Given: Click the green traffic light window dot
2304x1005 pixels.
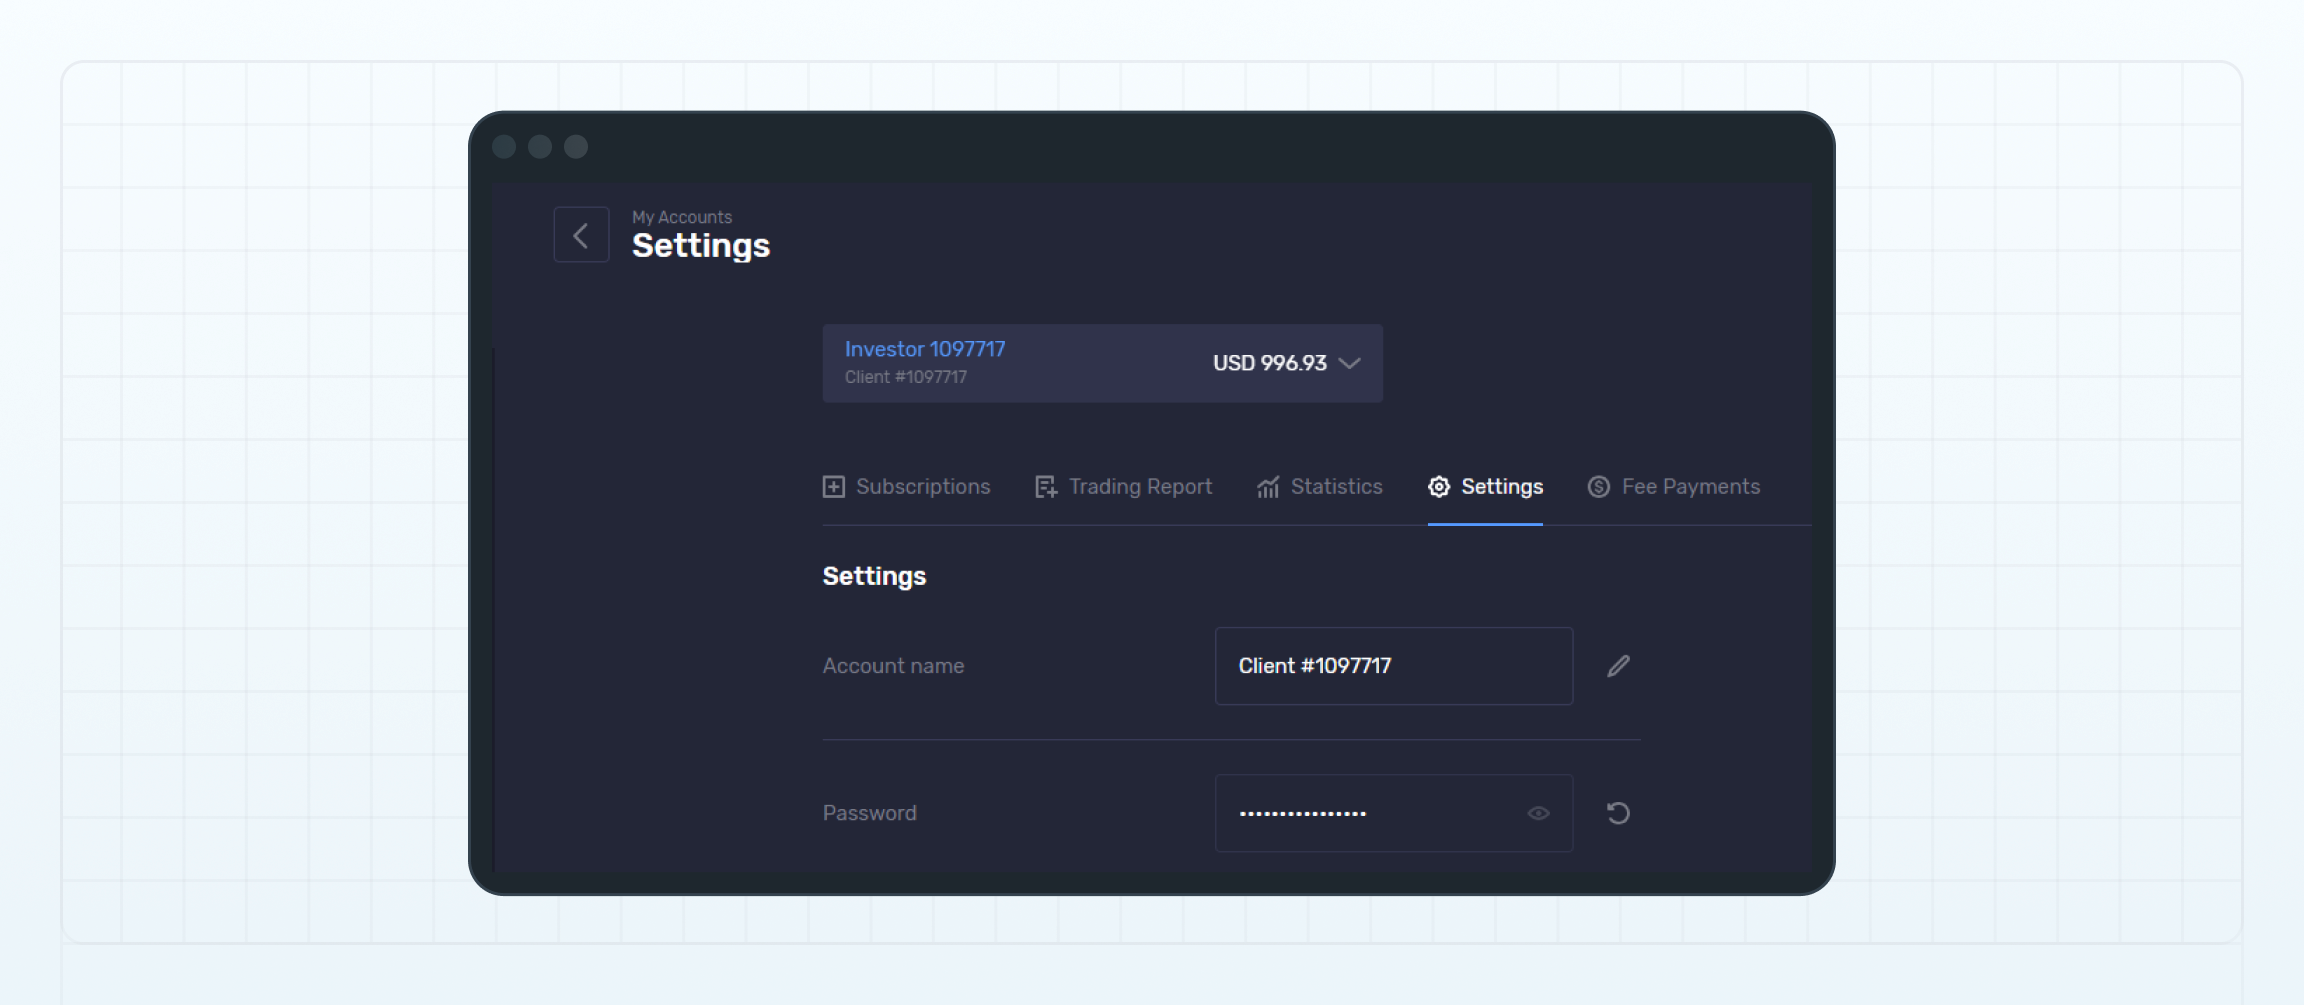Looking at the screenshot, I should coord(576,146).
